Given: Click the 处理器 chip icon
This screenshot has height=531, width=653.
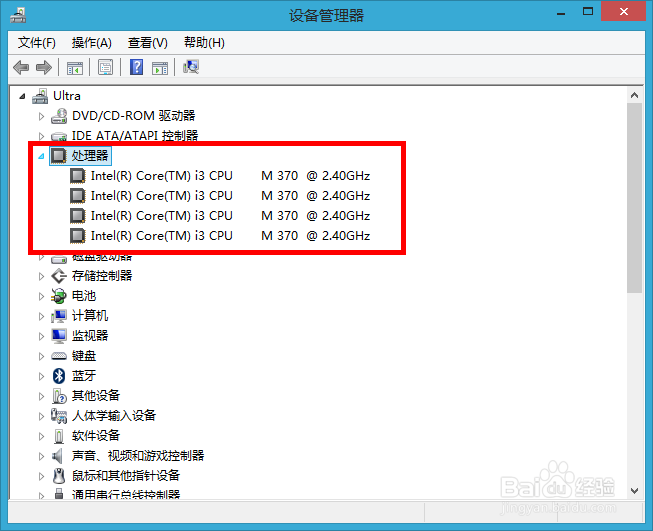Looking at the screenshot, I should [59, 156].
